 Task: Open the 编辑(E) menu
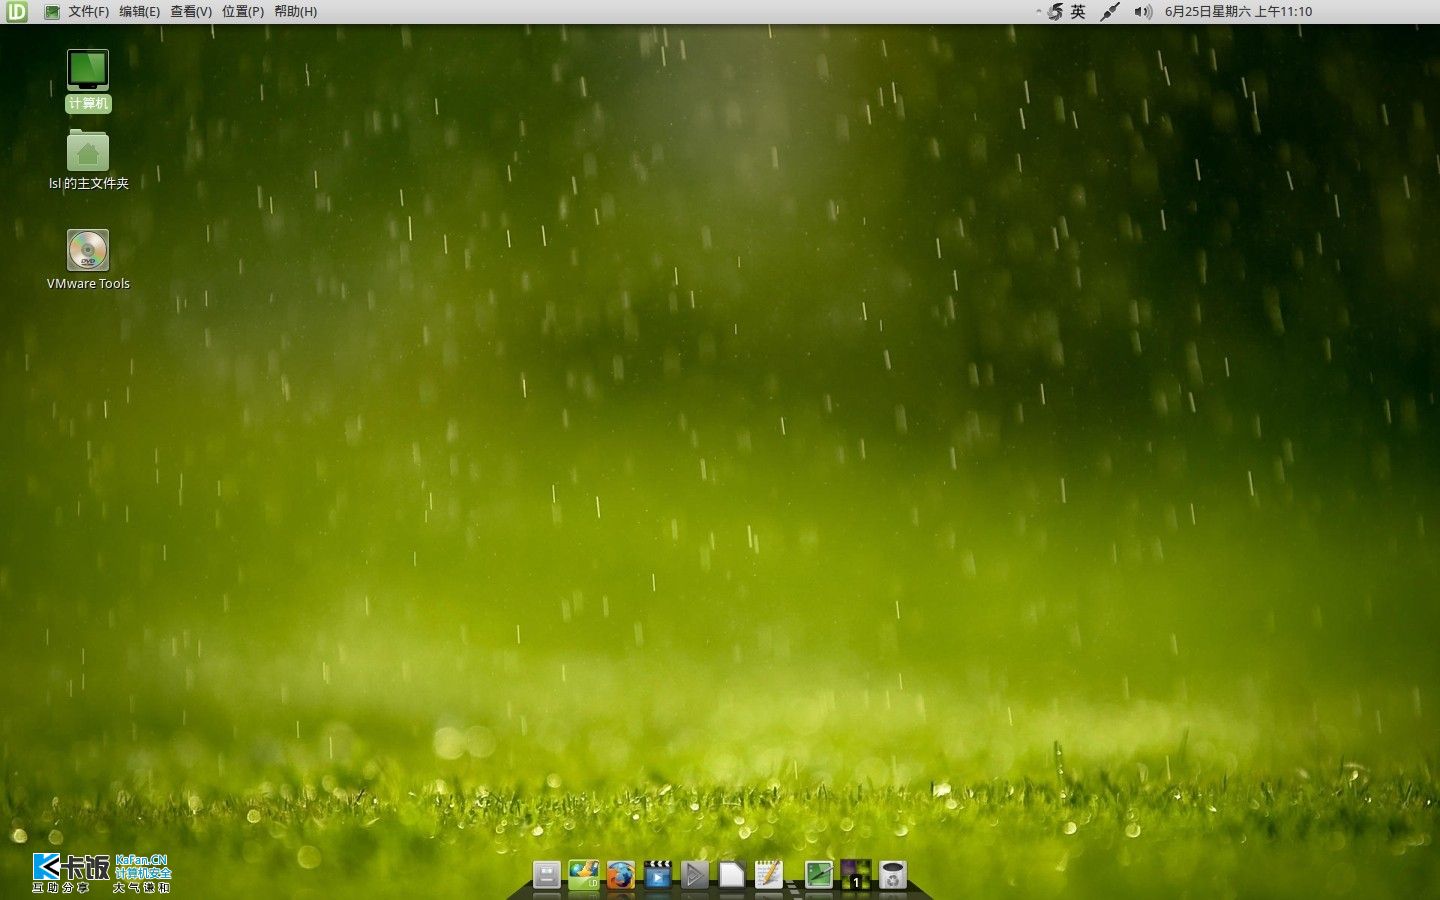[139, 12]
